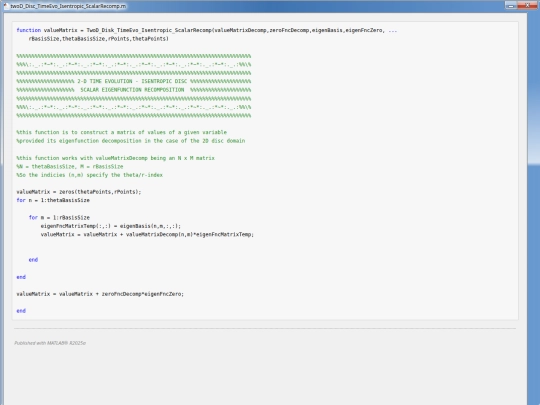
Task: Click the line 'valueMatrix = zeros(thetaPoints,rPoints);'
Action: point(79,192)
